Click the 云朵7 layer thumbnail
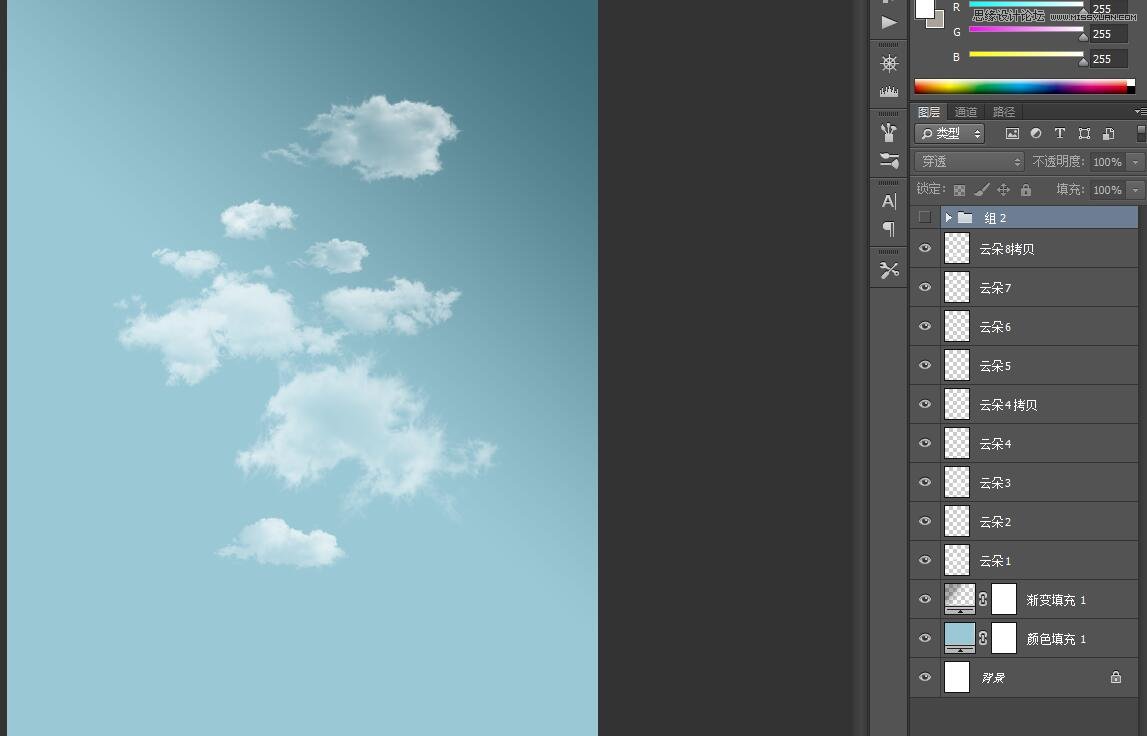The image size is (1147, 736). coord(957,287)
